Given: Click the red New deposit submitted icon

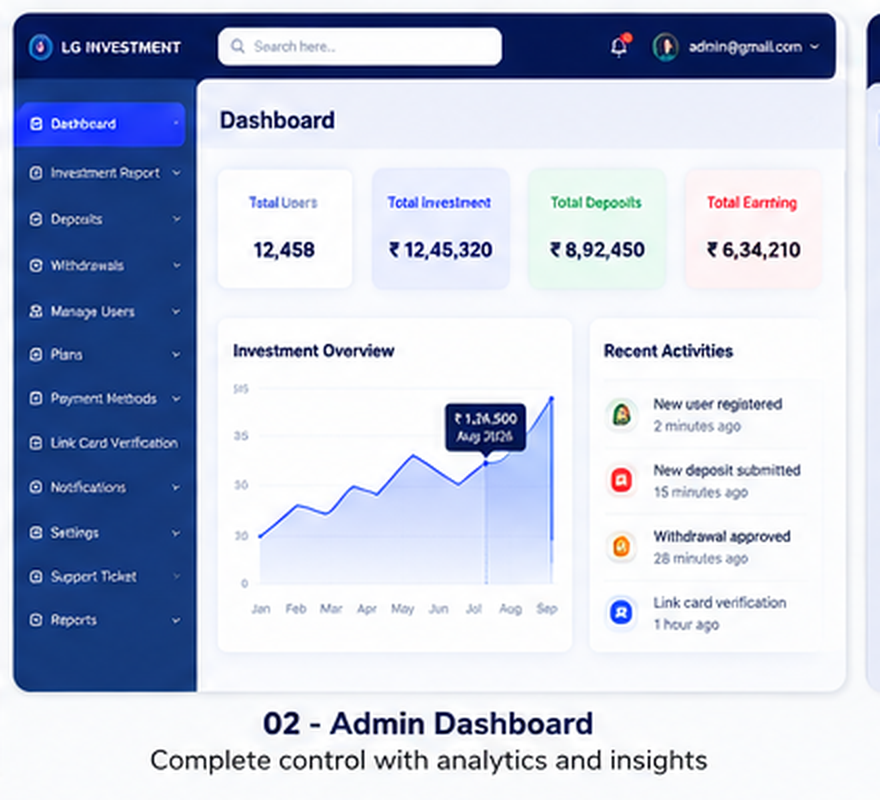Looking at the screenshot, I should (621, 481).
